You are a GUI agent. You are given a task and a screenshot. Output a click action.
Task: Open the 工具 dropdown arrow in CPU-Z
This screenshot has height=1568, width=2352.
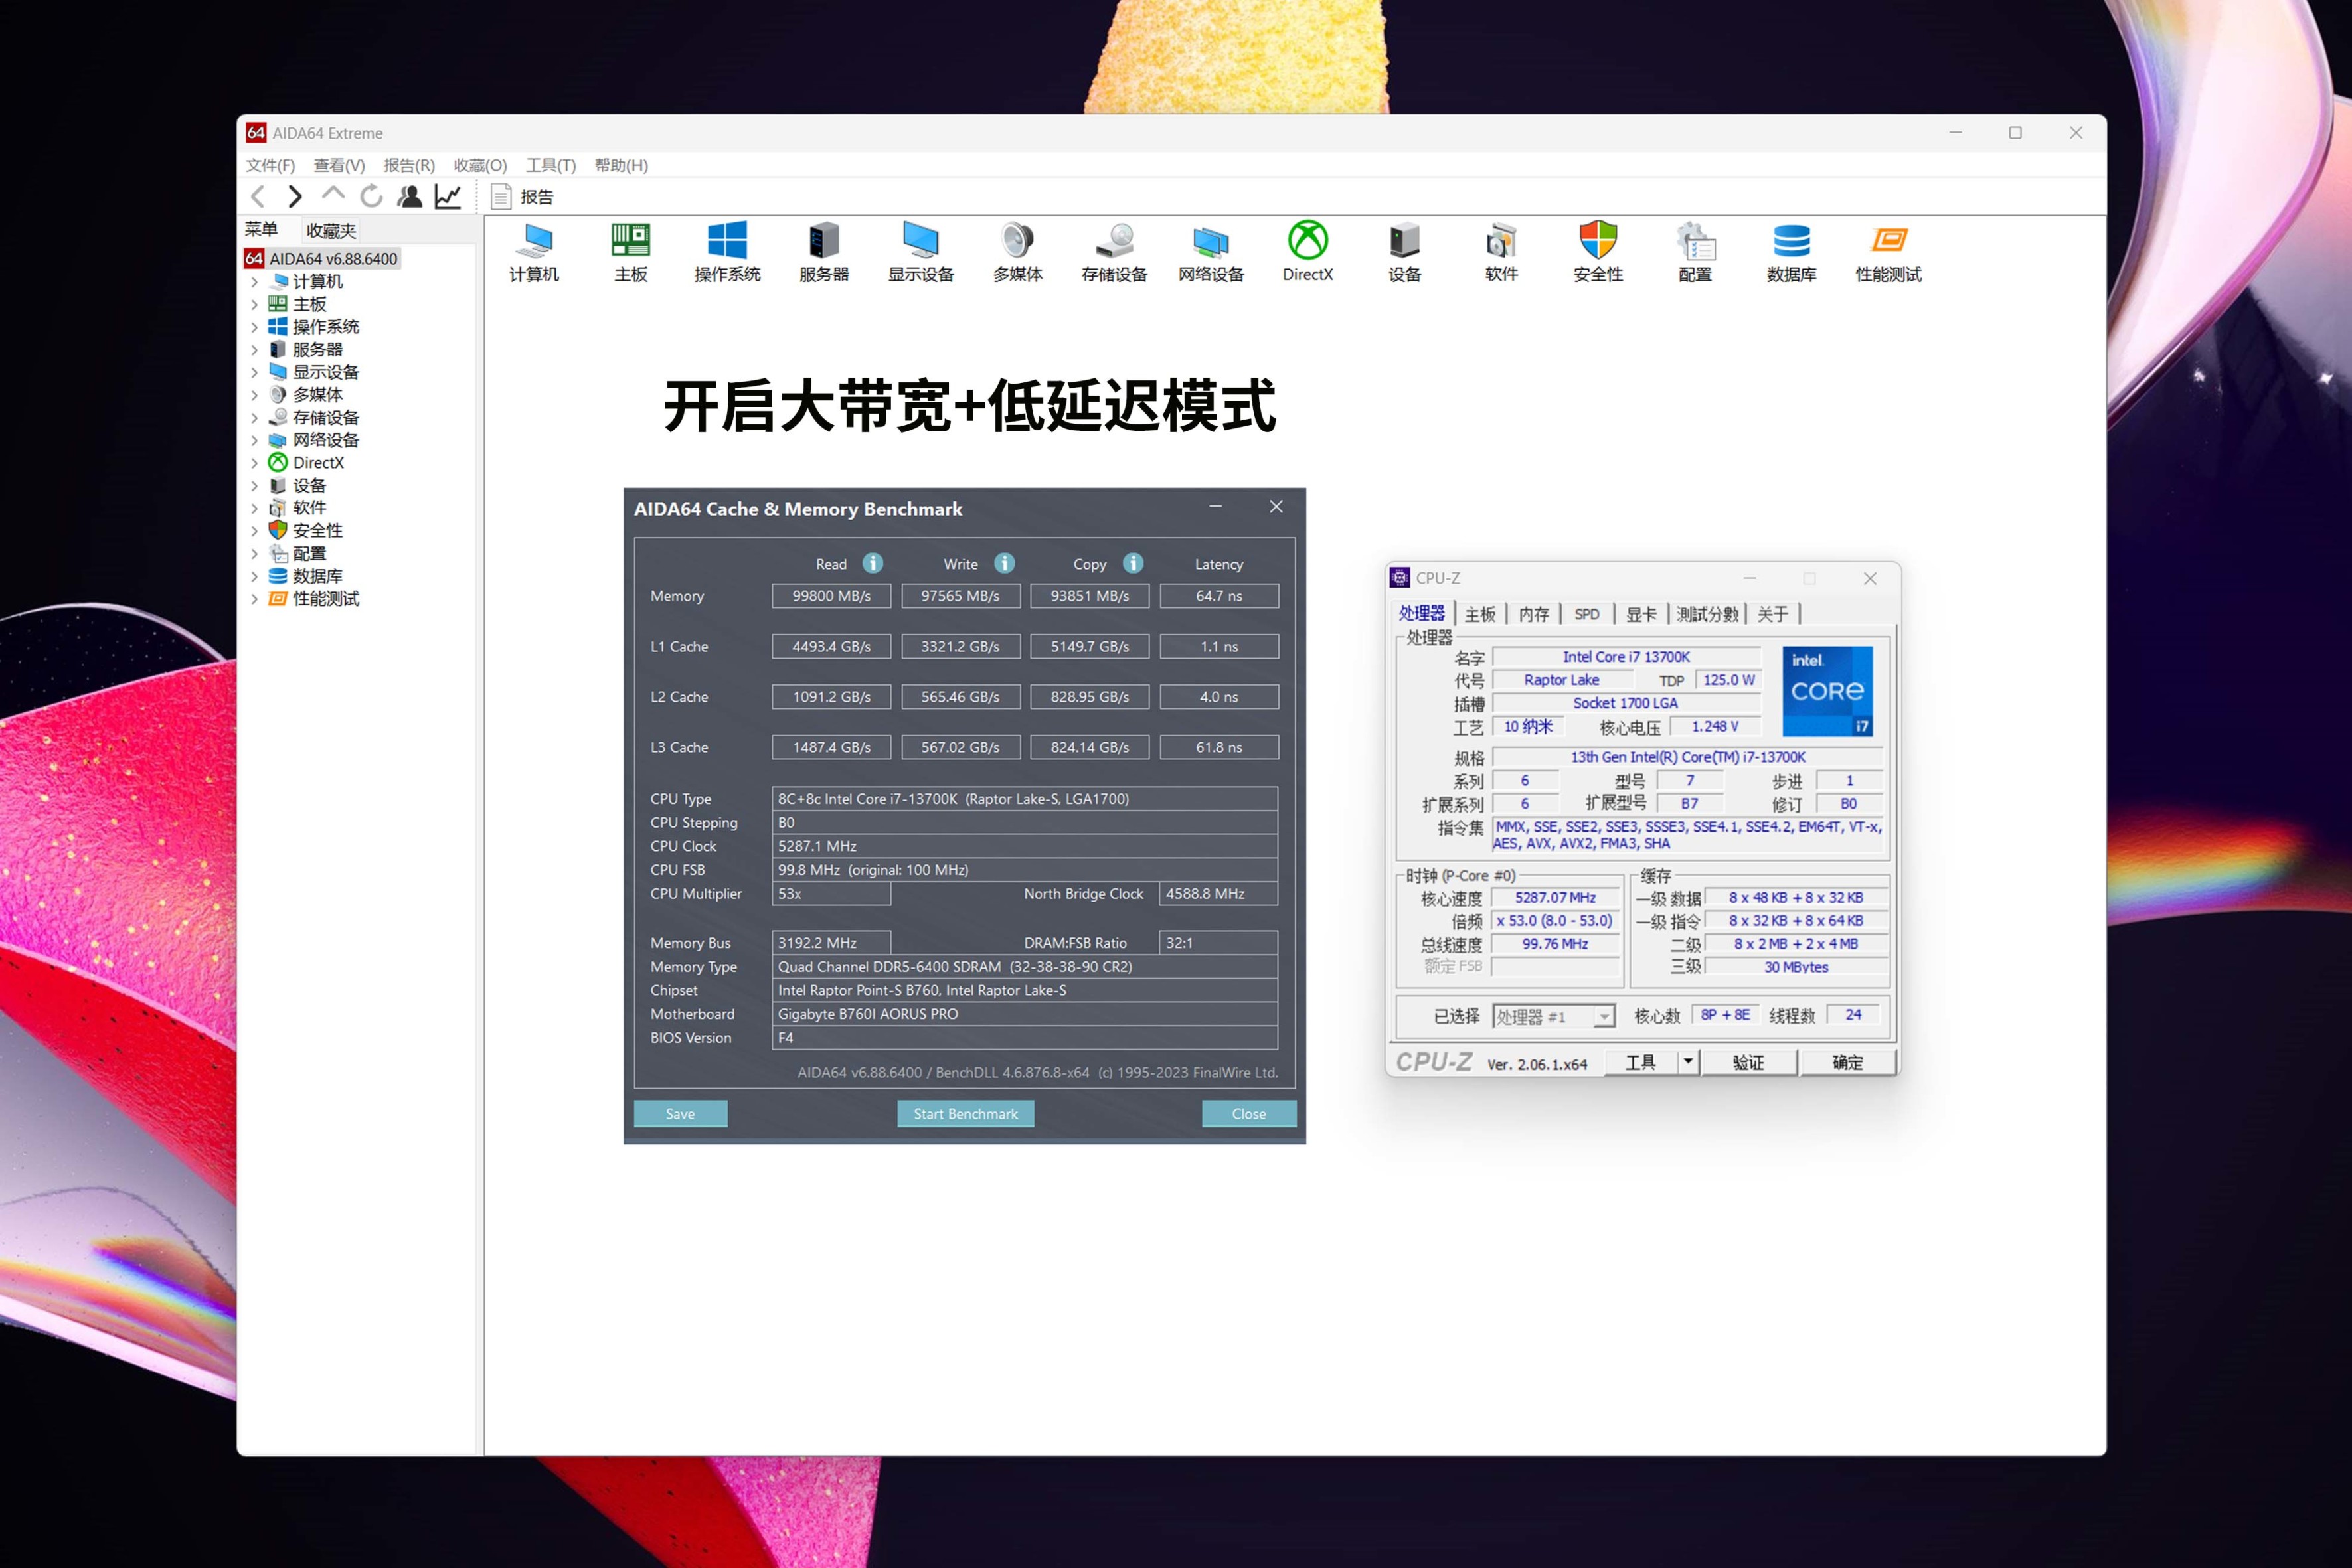click(1688, 1061)
